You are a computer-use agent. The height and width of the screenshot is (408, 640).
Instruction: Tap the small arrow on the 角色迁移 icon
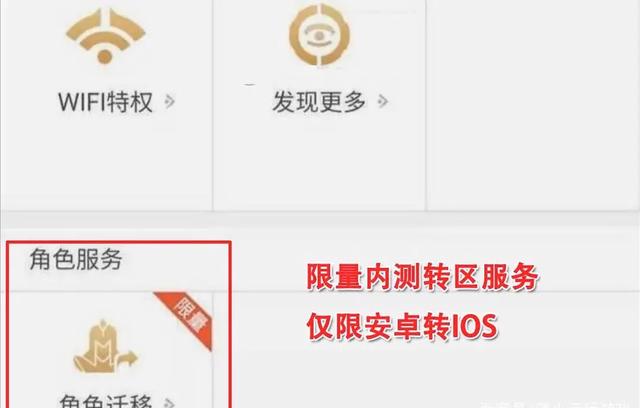(x=129, y=358)
